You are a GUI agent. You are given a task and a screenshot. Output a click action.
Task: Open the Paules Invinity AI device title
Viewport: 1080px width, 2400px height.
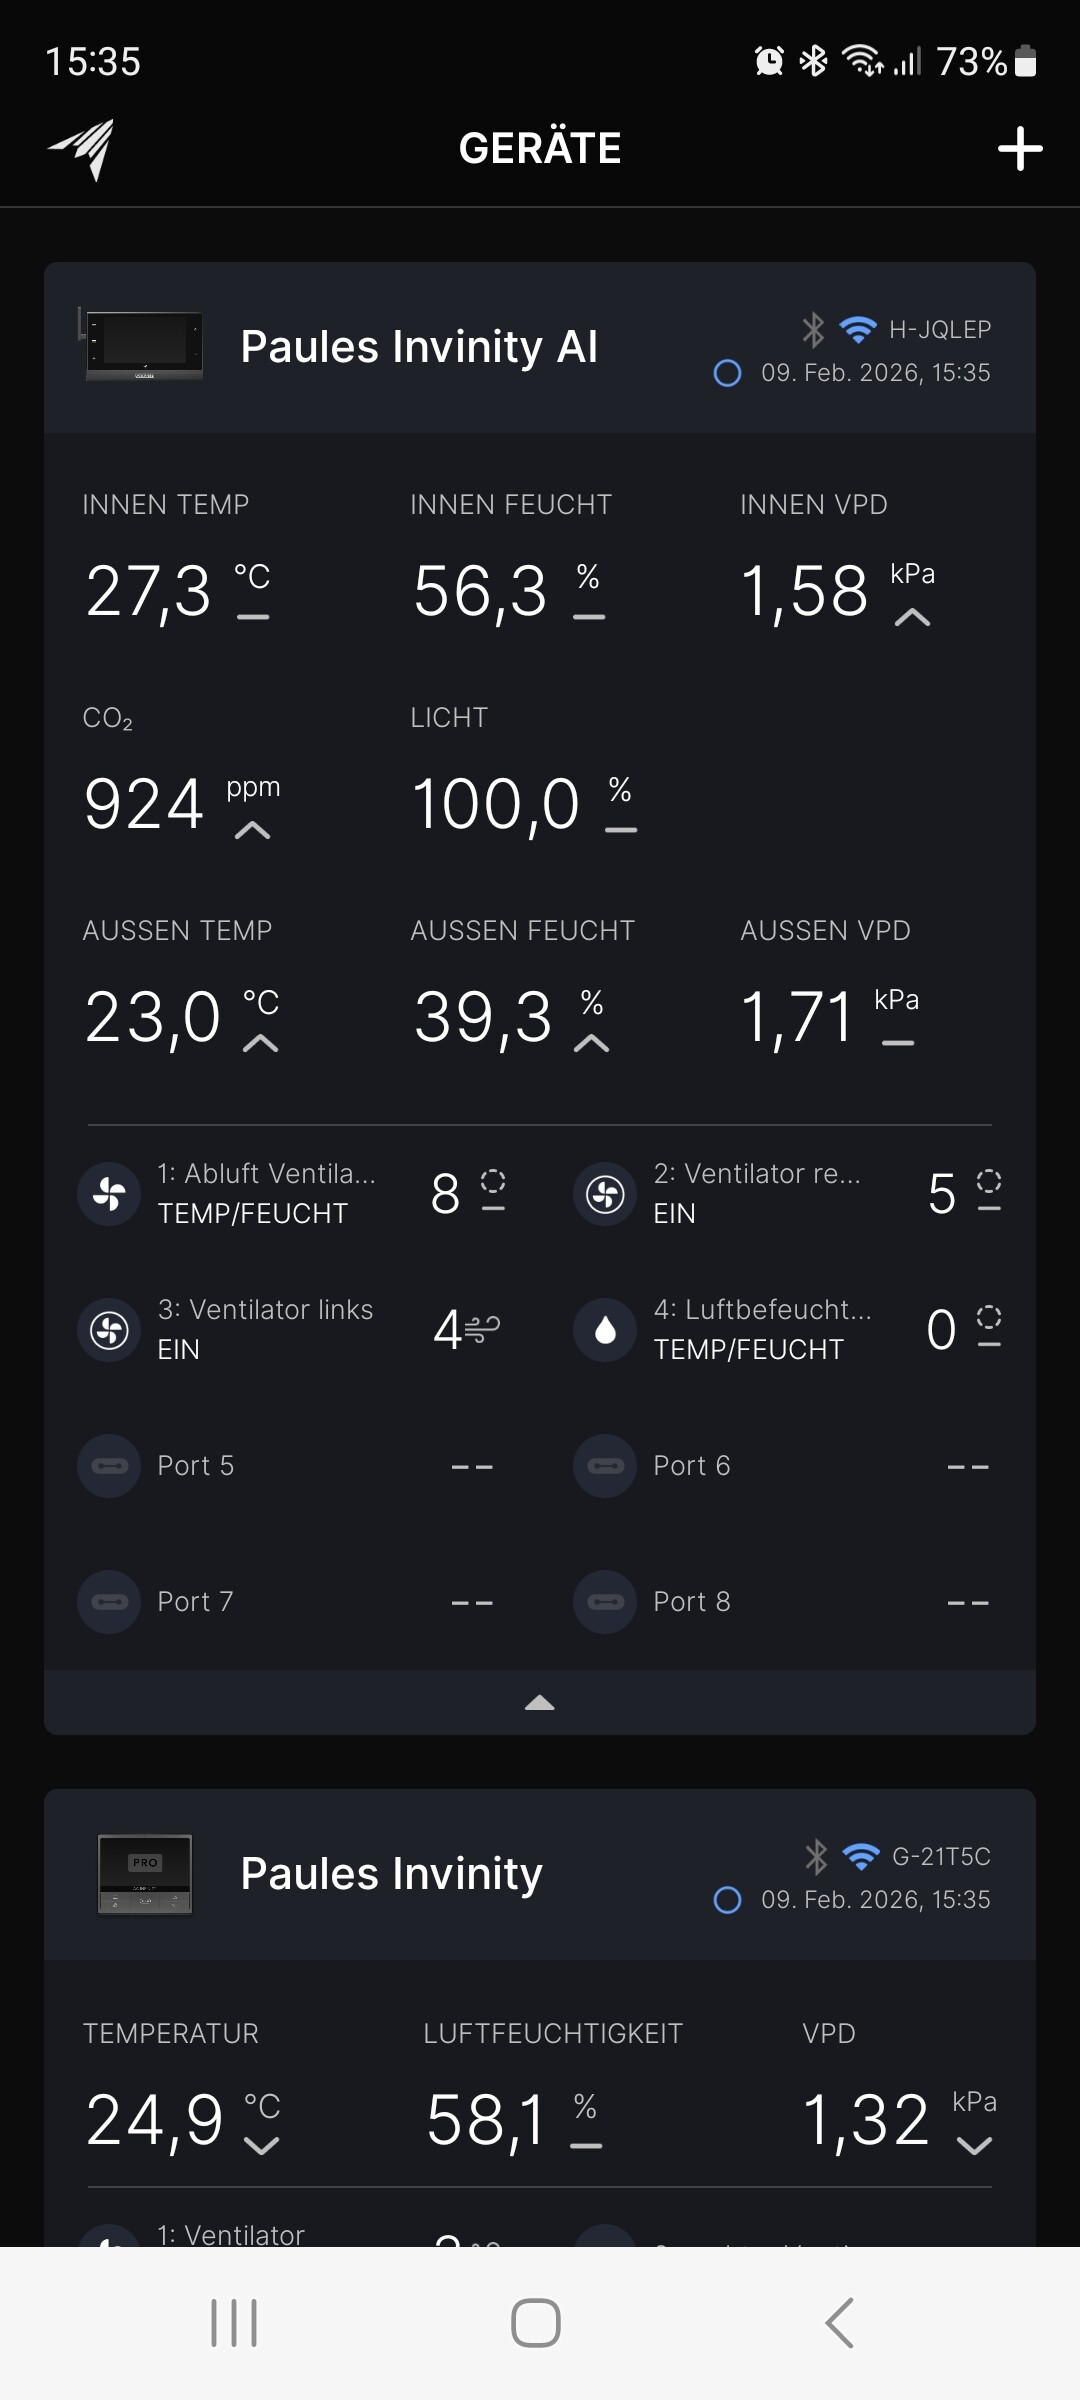pos(419,347)
